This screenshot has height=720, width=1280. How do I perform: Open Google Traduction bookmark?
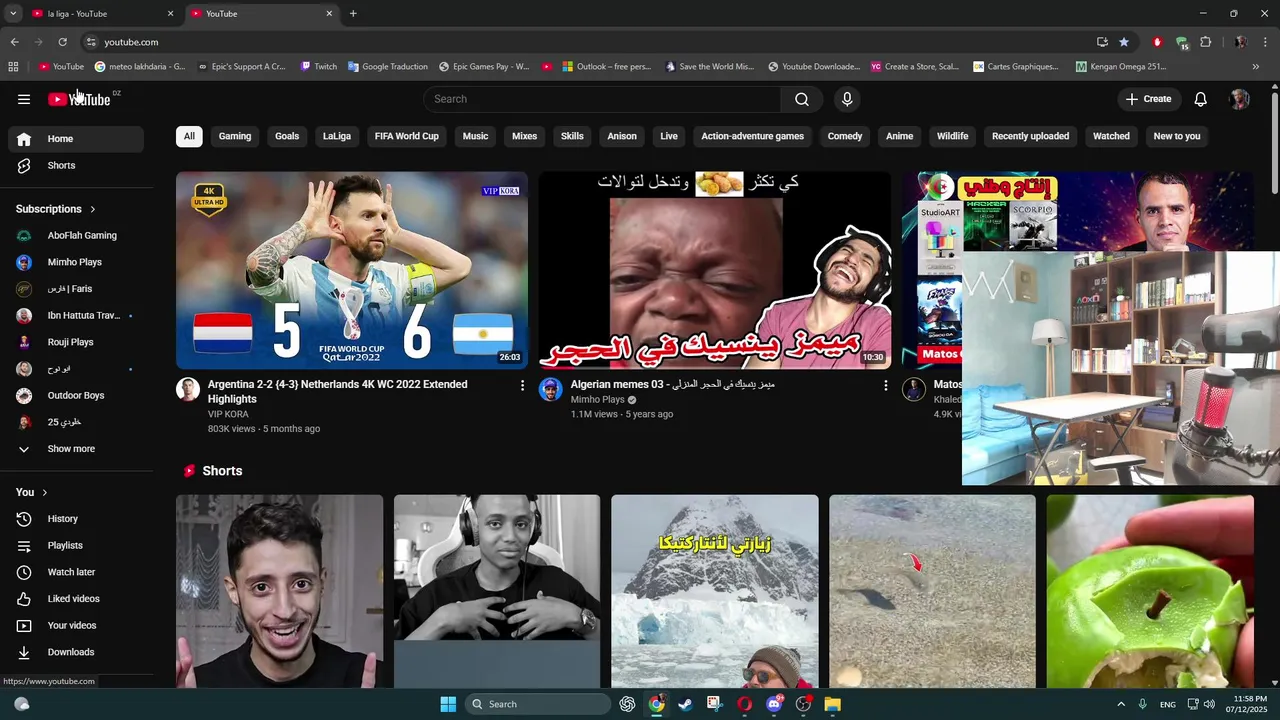[388, 67]
